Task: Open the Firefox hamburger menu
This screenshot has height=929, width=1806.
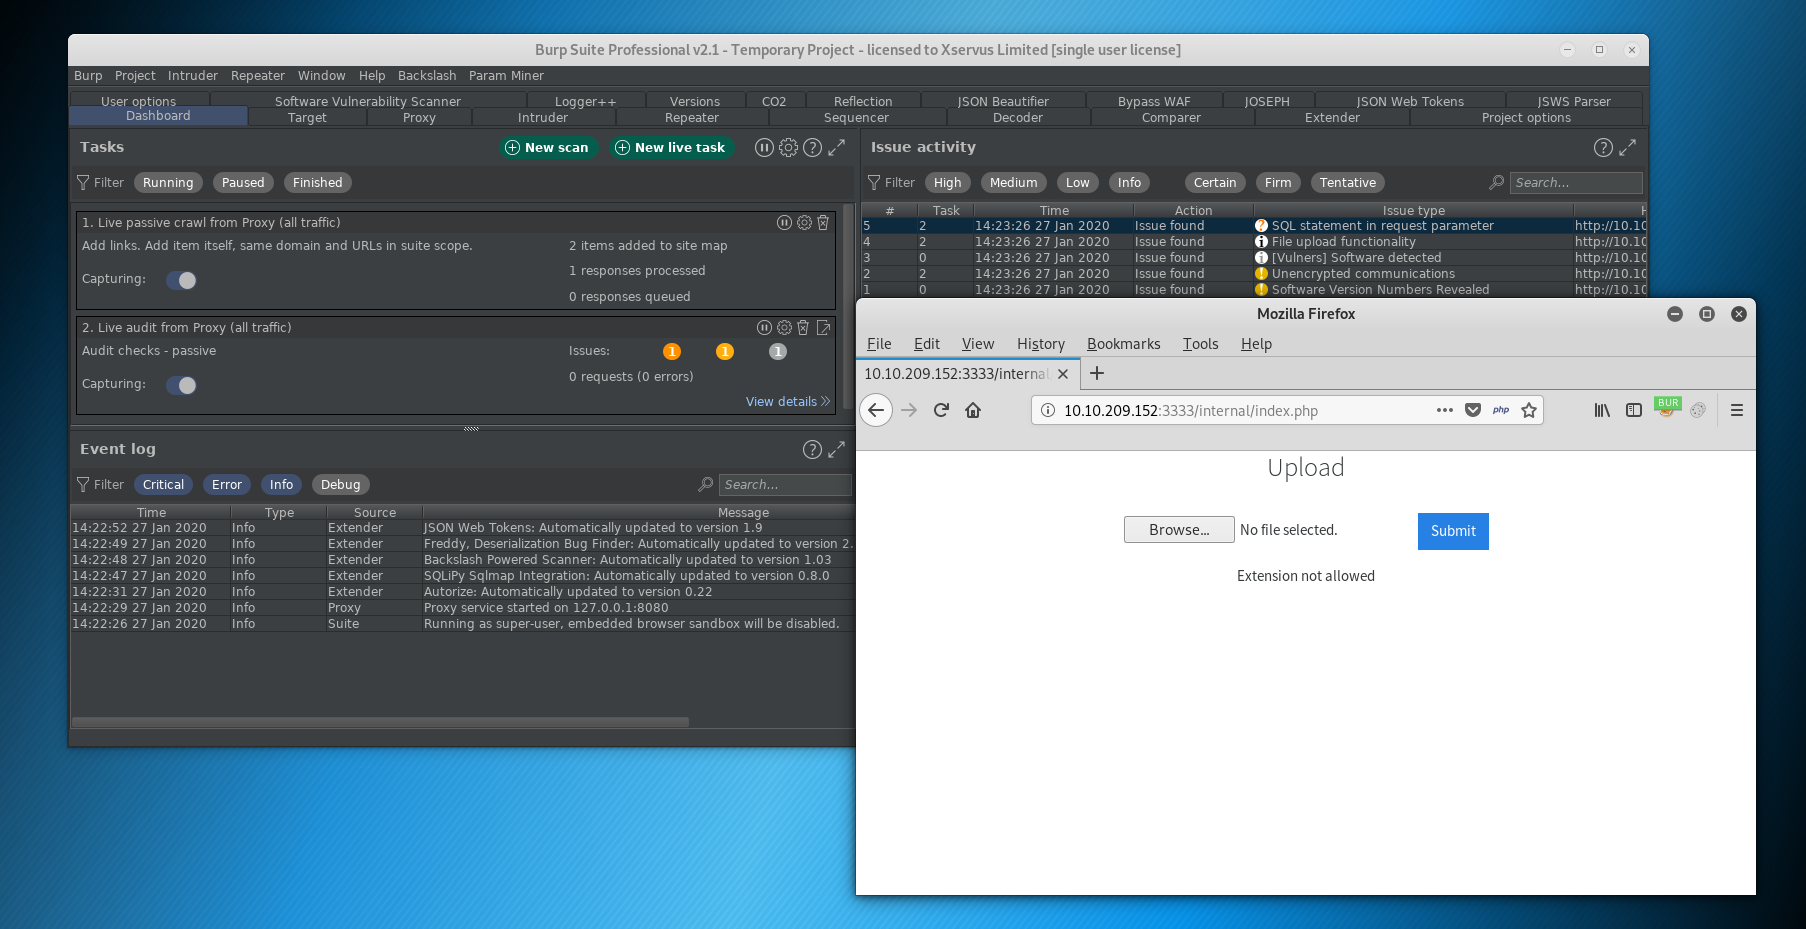Action: (x=1737, y=410)
